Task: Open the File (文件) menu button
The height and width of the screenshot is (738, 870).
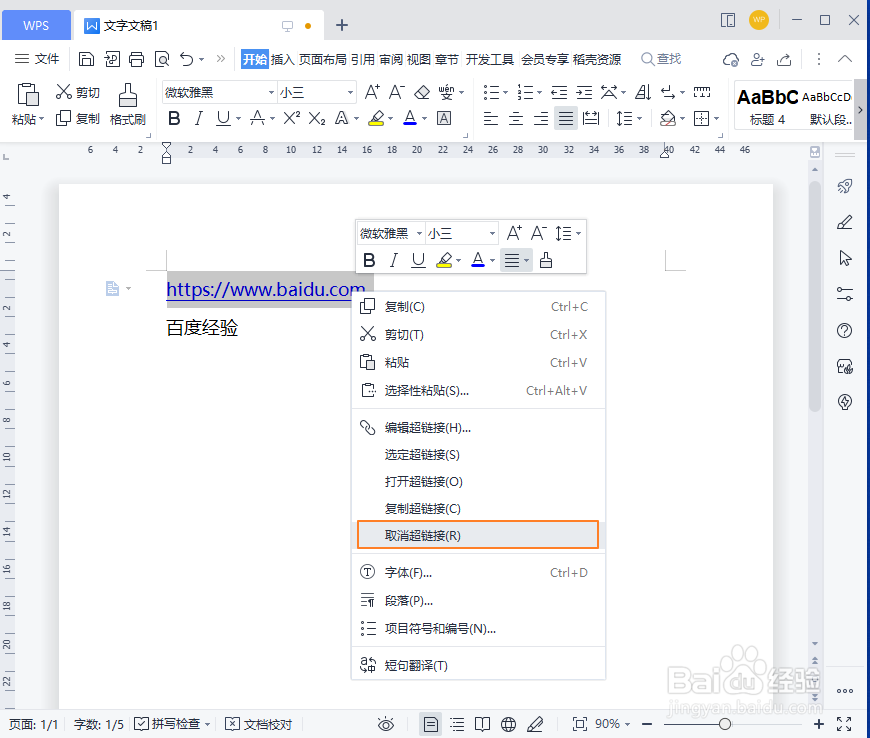Action: pos(37,59)
